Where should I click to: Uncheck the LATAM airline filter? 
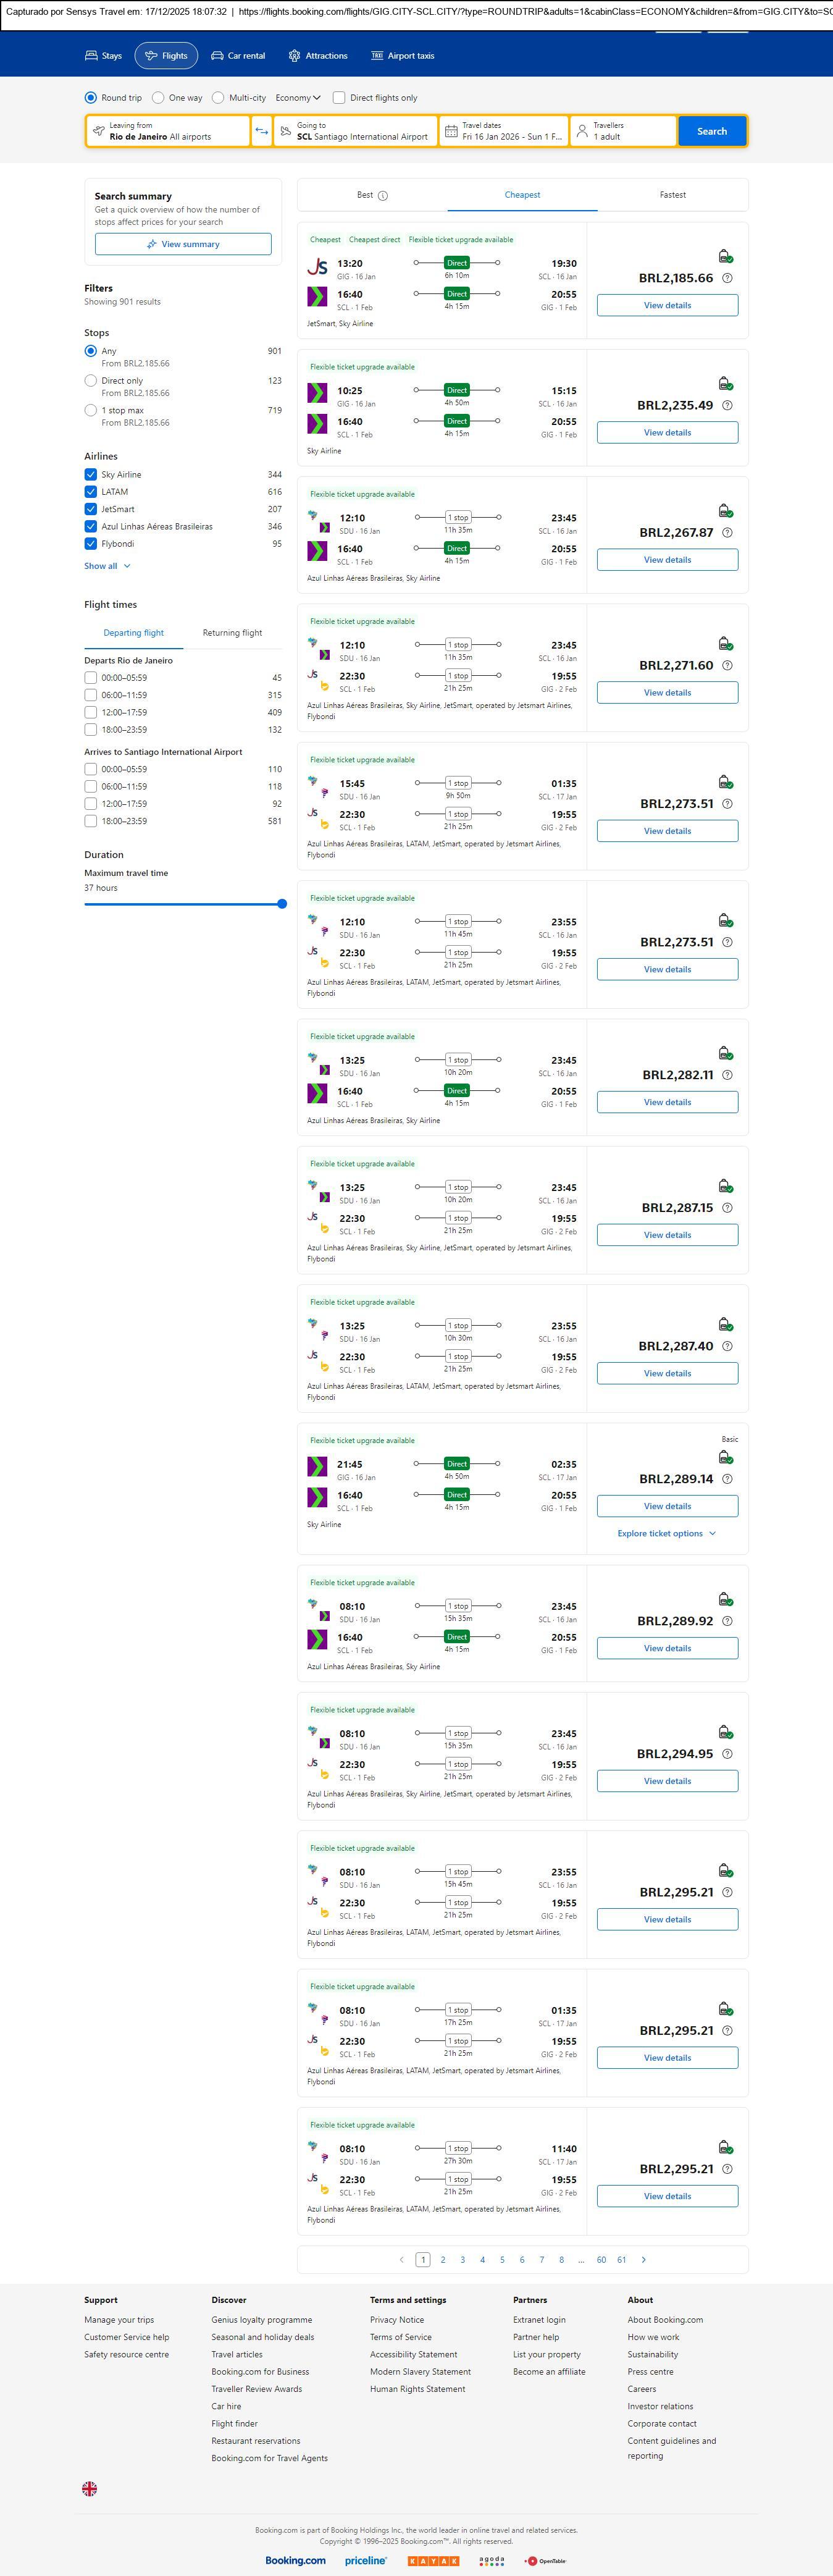[91, 492]
